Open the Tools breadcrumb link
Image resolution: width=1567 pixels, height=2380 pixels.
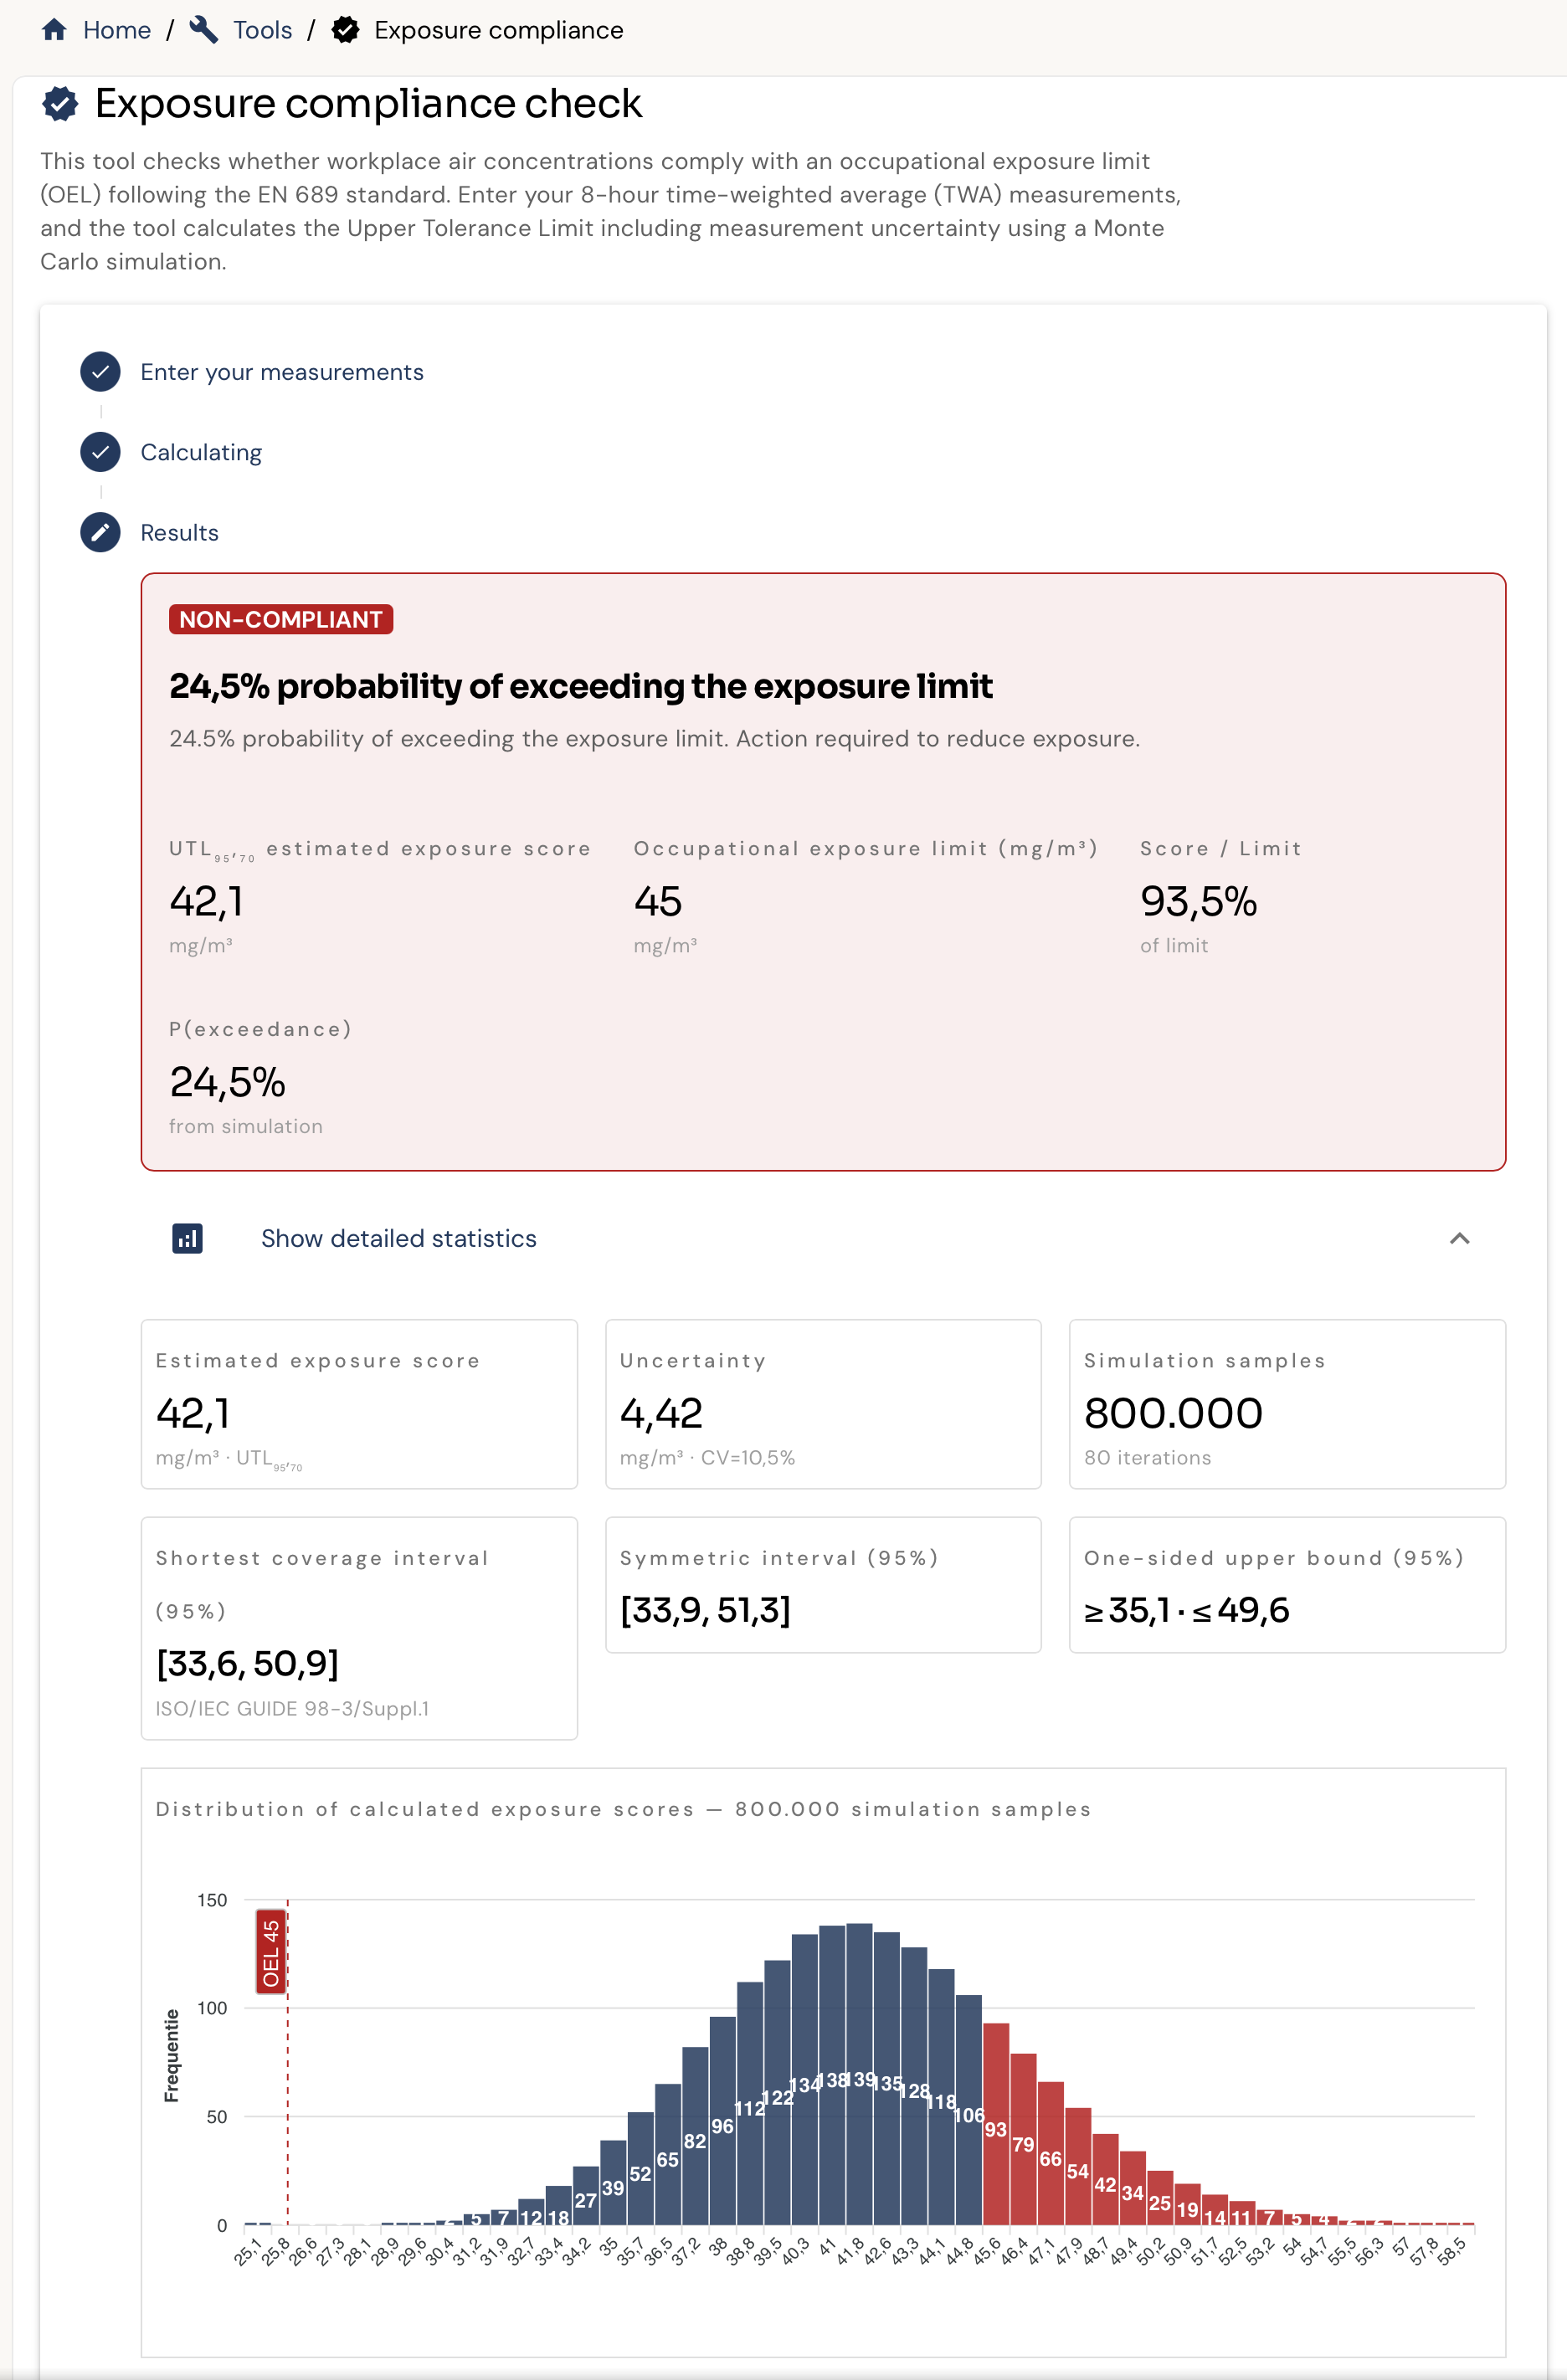click(263, 30)
